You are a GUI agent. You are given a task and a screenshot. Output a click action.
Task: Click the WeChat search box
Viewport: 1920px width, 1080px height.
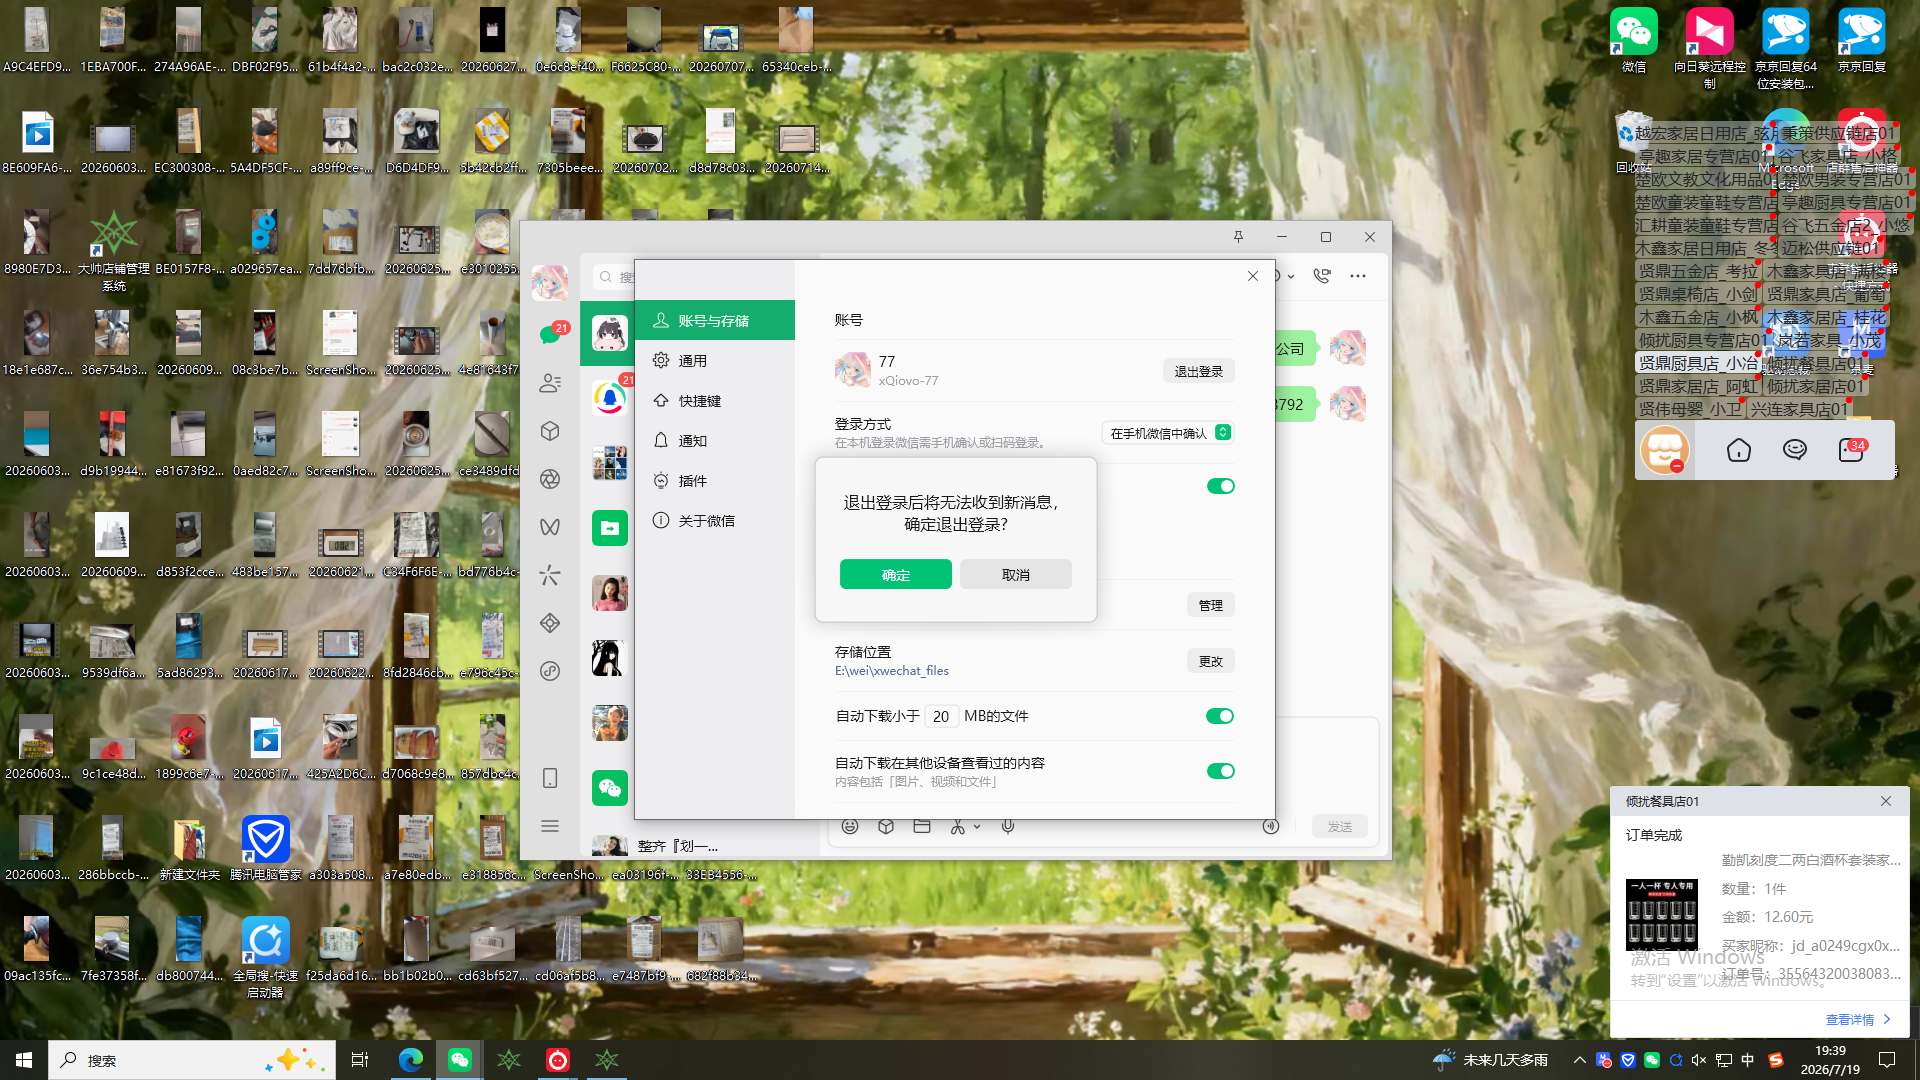click(x=612, y=277)
